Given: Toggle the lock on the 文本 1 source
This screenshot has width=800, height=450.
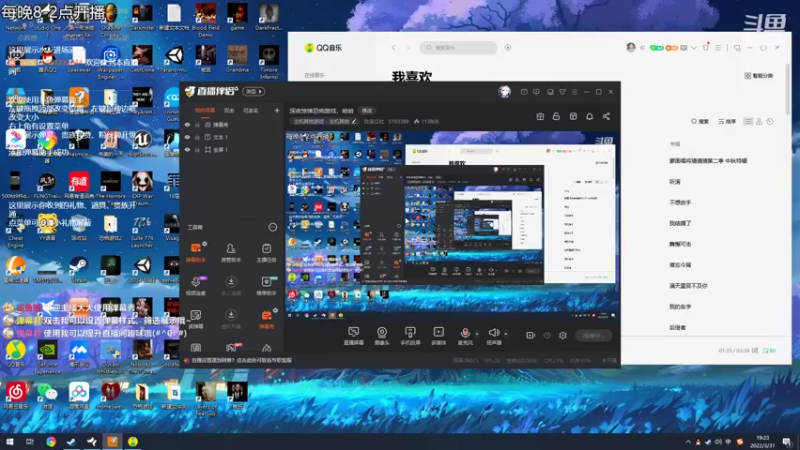Looking at the screenshot, I should [197, 137].
